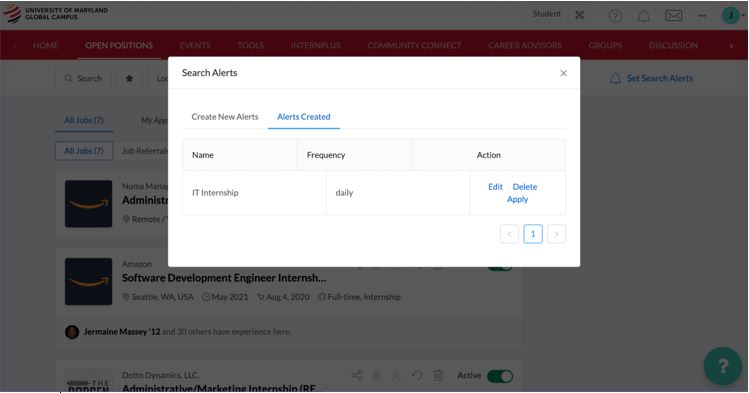Open the Administrative/Marketing Internship job title
749x393 pixels.
coord(223,388)
